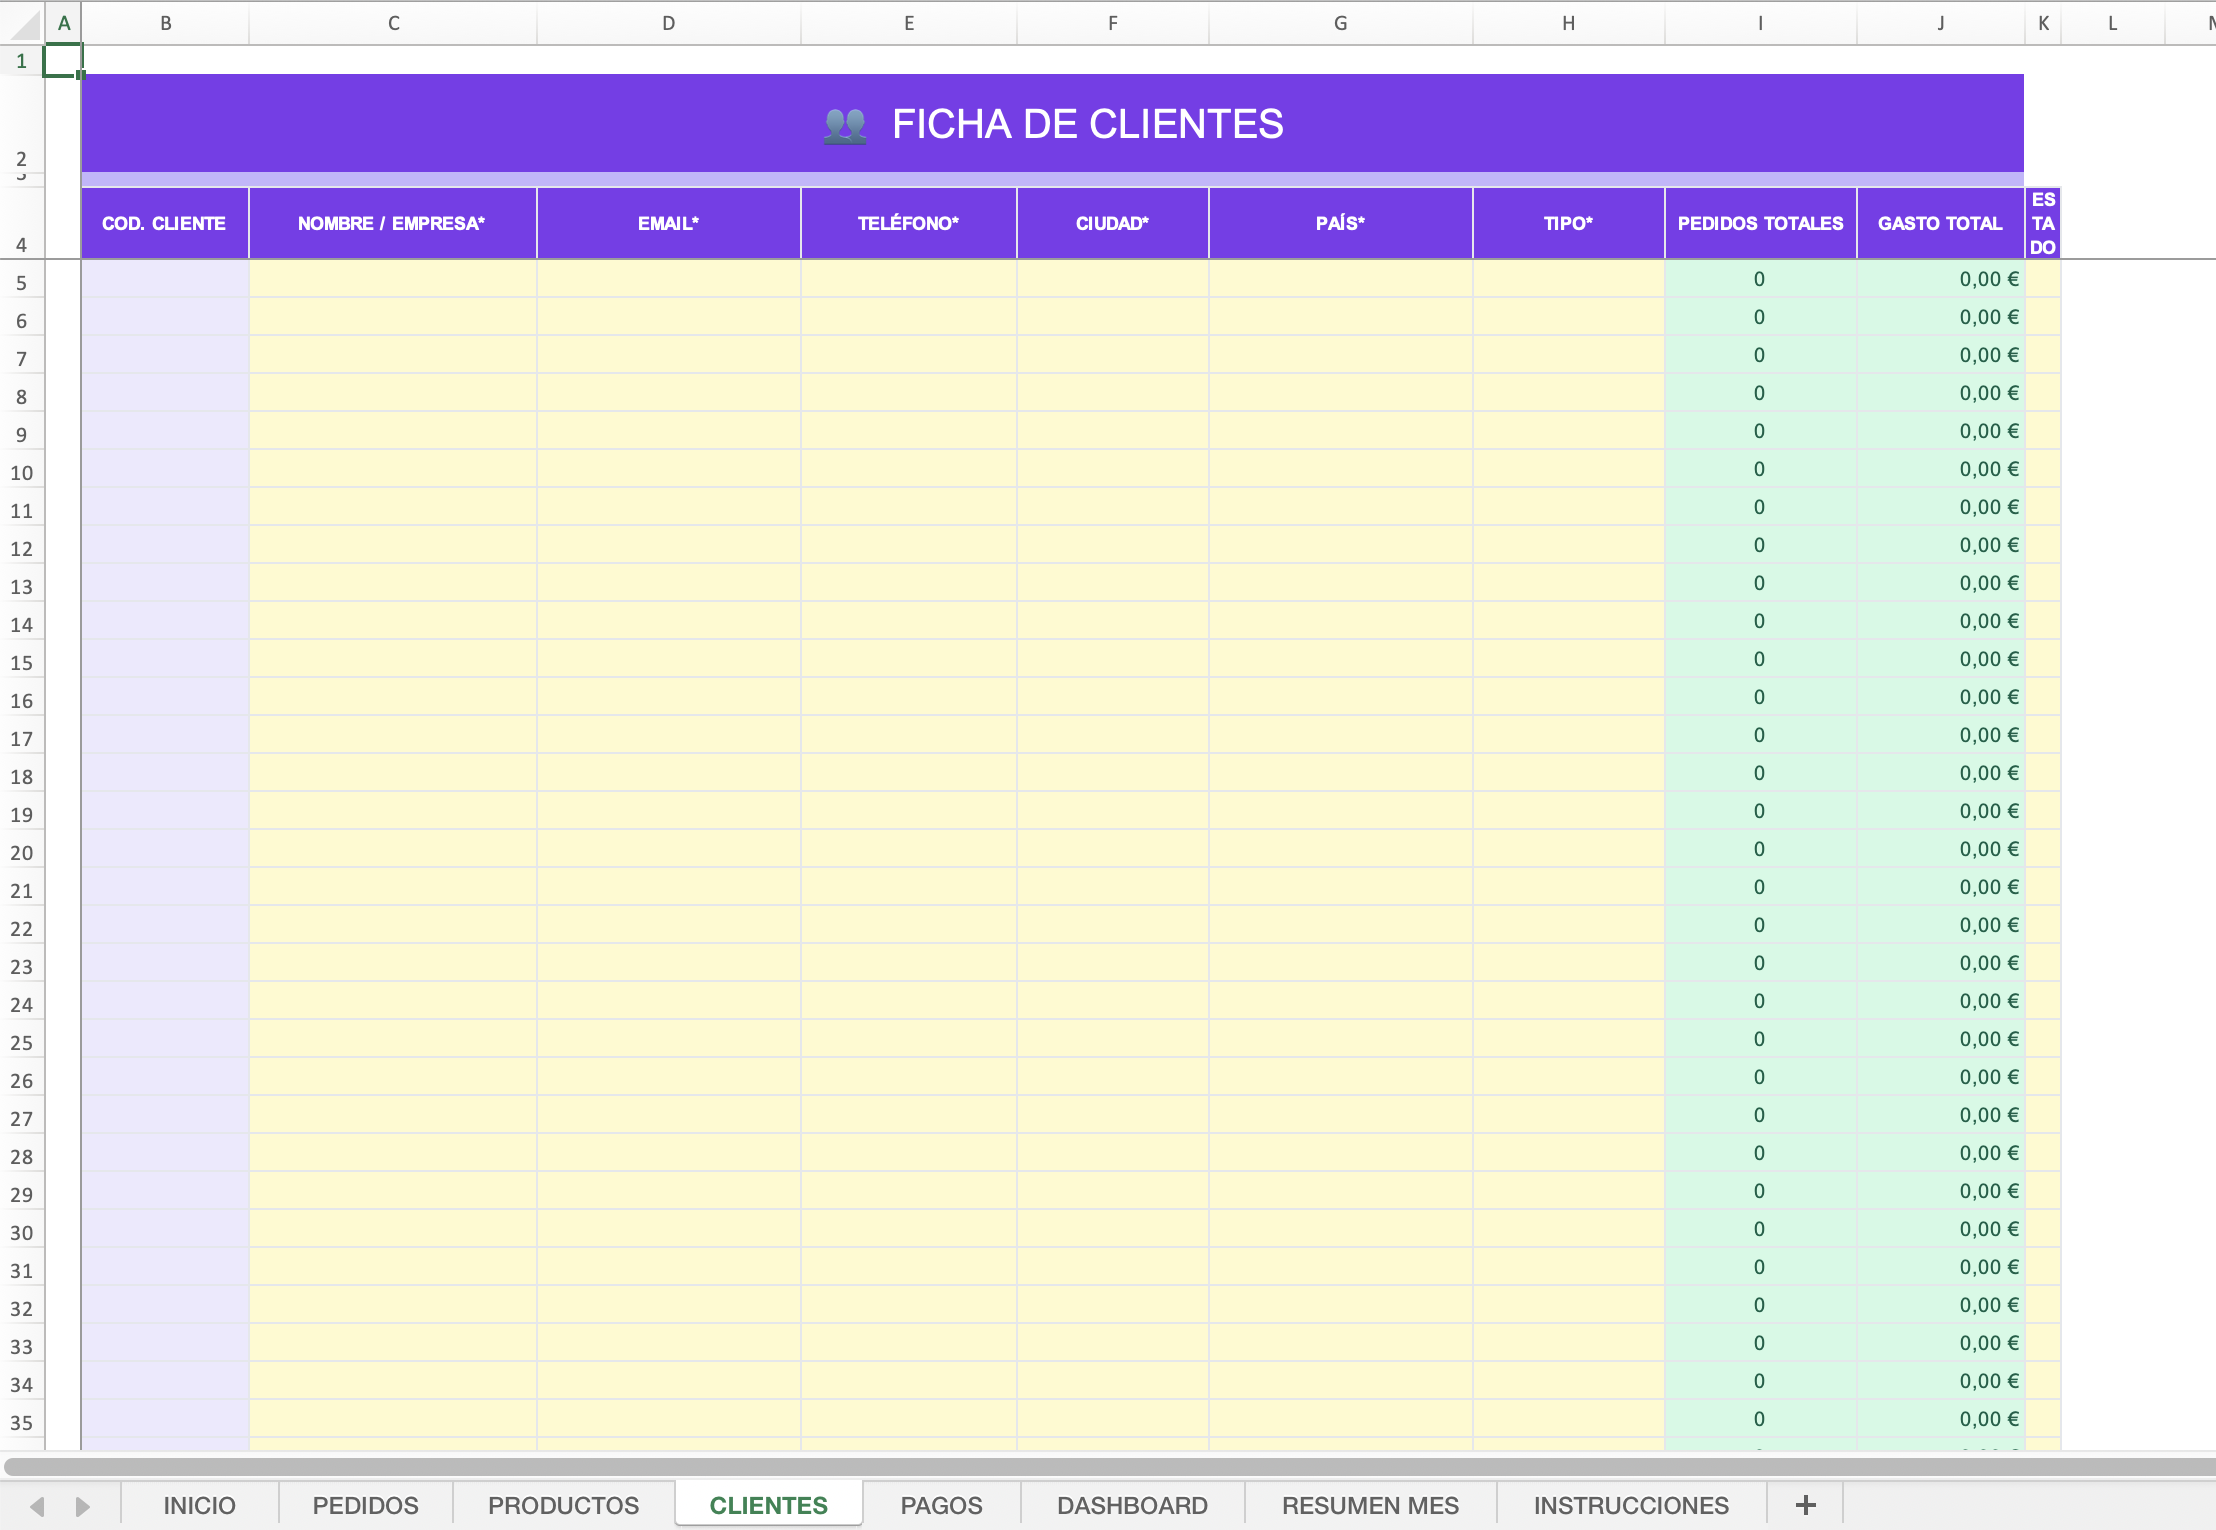Open the DASHBOARD sheet tab
The height and width of the screenshot is (1530, 2216).
1132,1505
